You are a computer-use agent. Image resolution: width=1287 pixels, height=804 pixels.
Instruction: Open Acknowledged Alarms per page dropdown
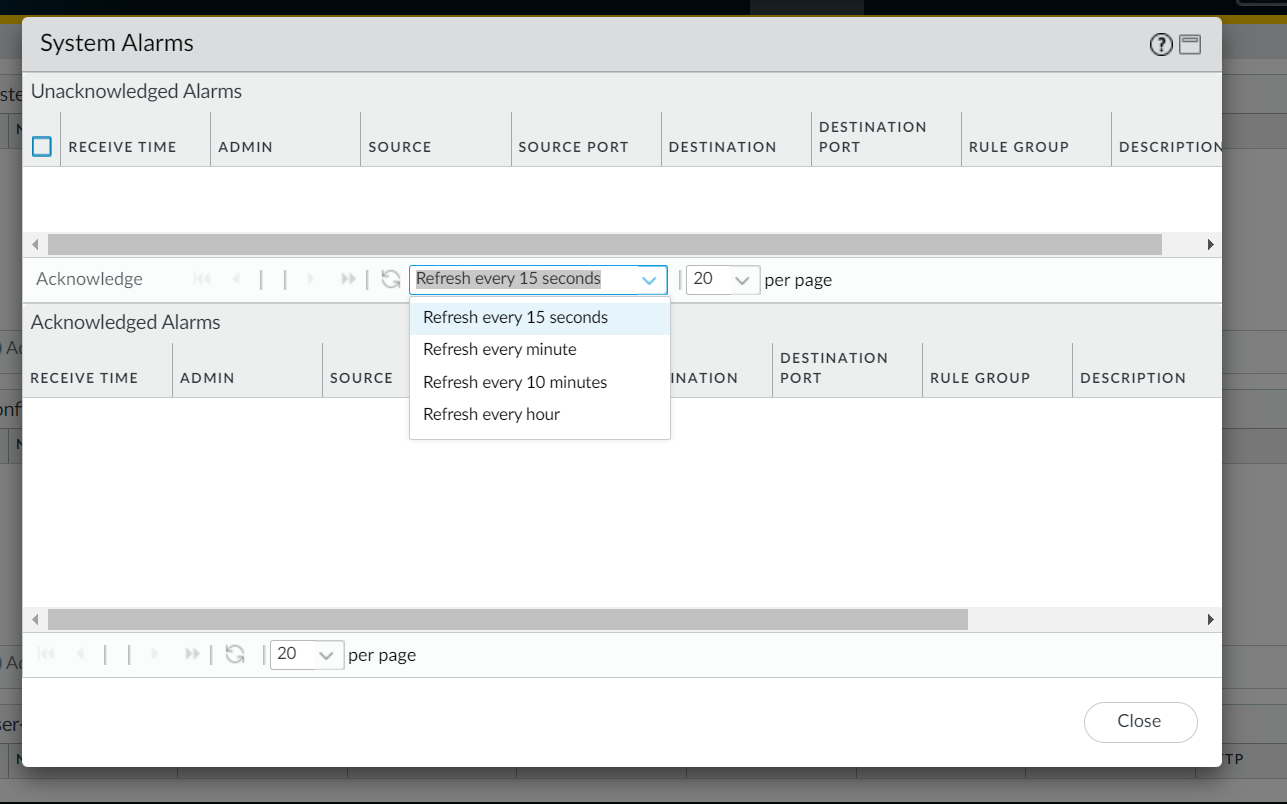[x=325, y=655]
